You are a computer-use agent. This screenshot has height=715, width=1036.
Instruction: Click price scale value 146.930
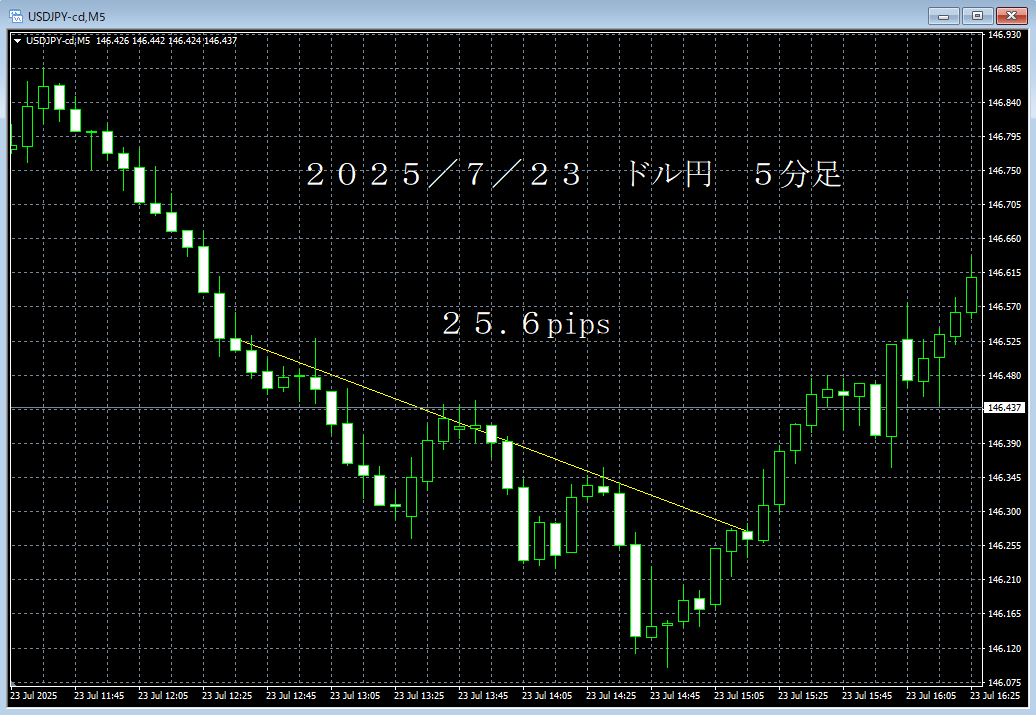coord(1004,34)
